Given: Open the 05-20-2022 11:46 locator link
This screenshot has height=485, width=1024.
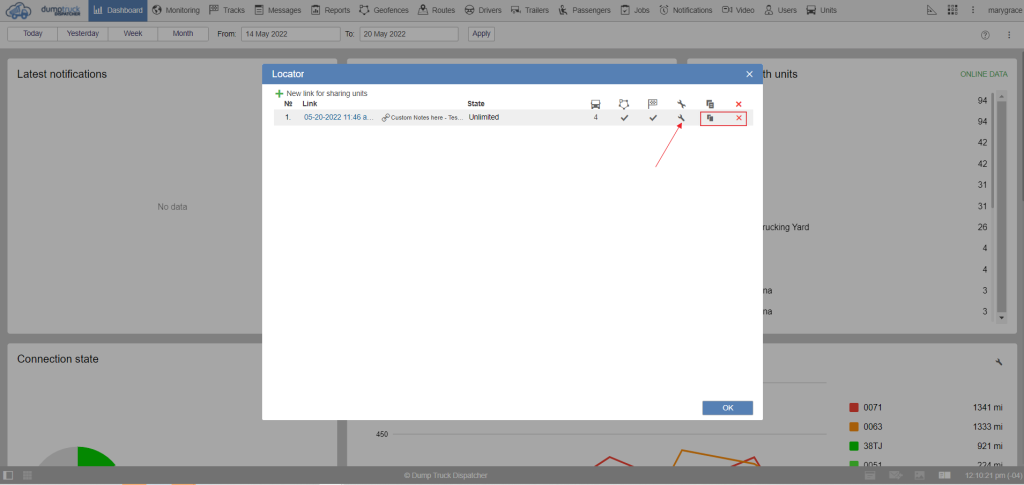Looking at the screenshot, I should tap(338, 118).
